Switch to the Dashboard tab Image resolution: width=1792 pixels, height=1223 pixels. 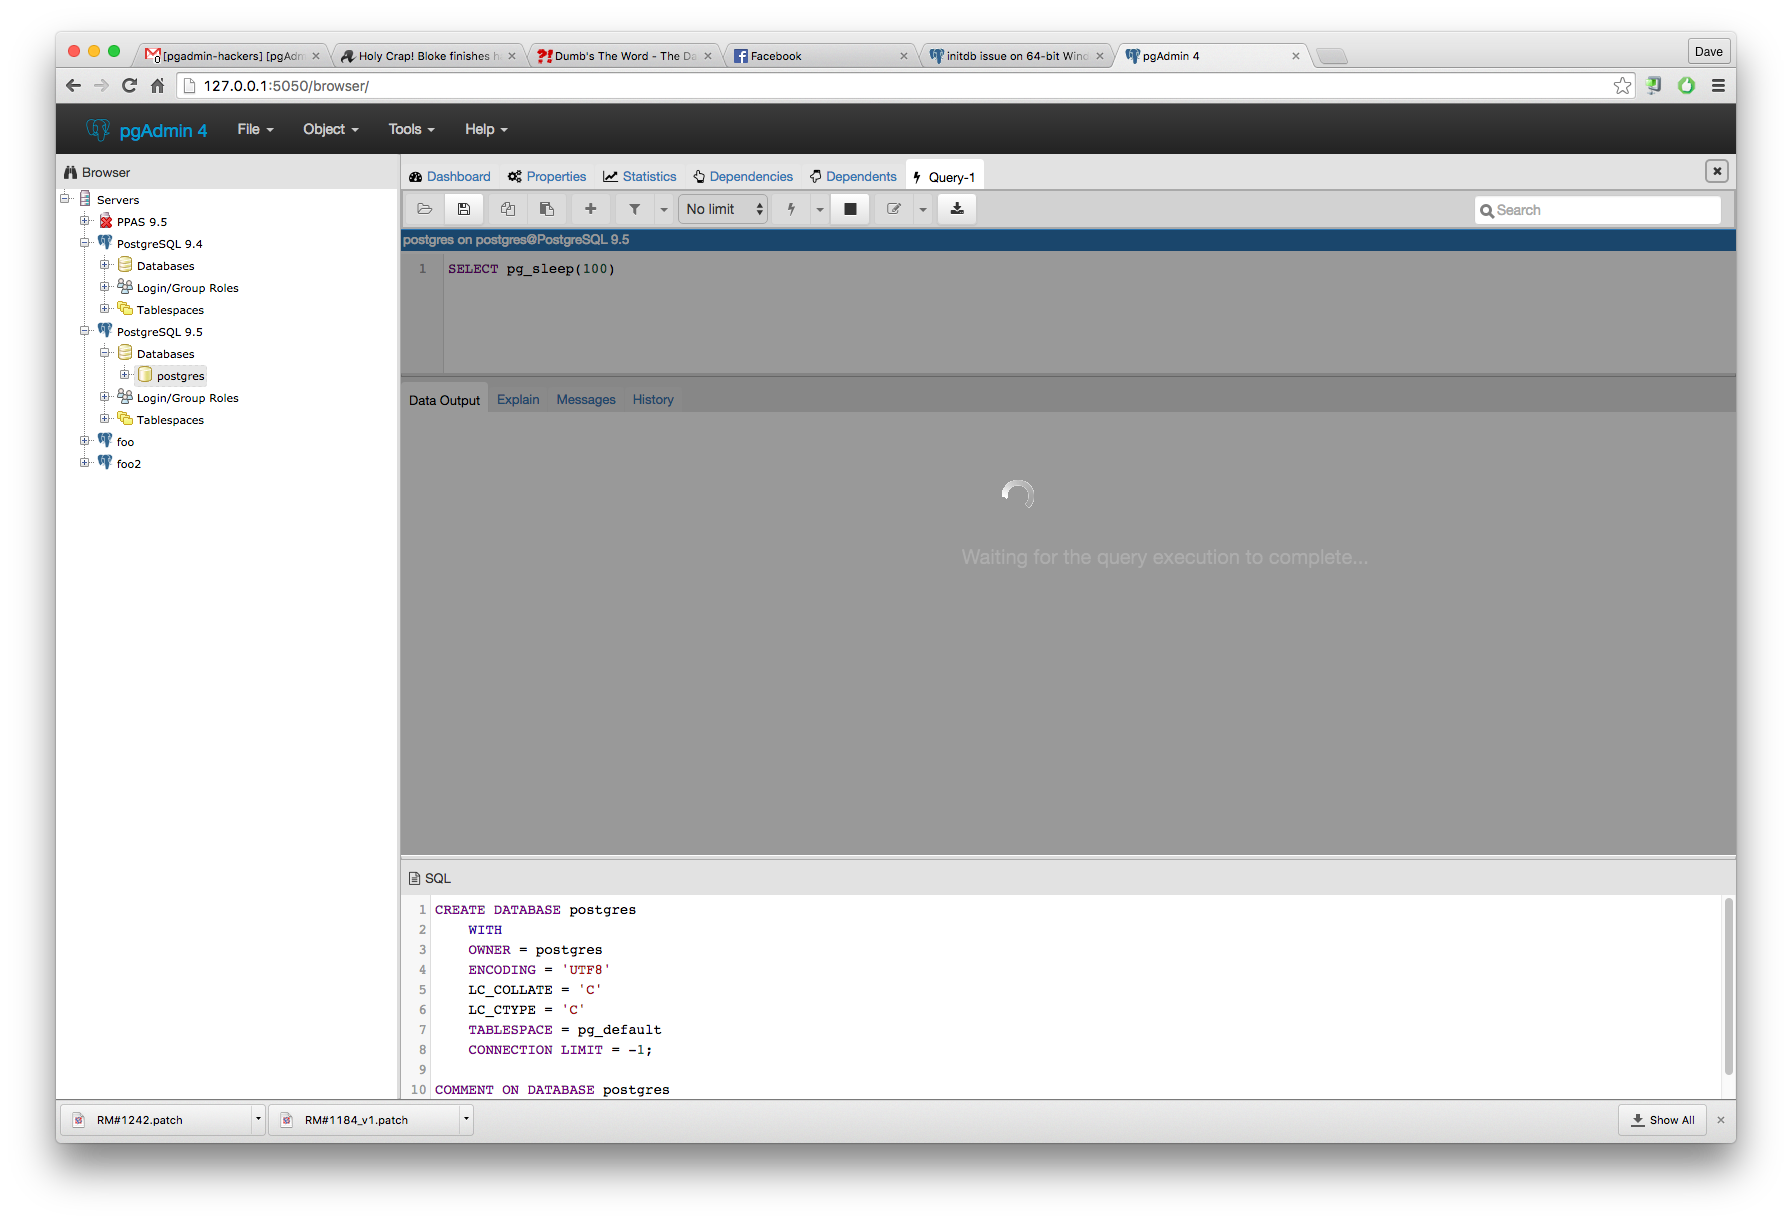tap(449, 177)
